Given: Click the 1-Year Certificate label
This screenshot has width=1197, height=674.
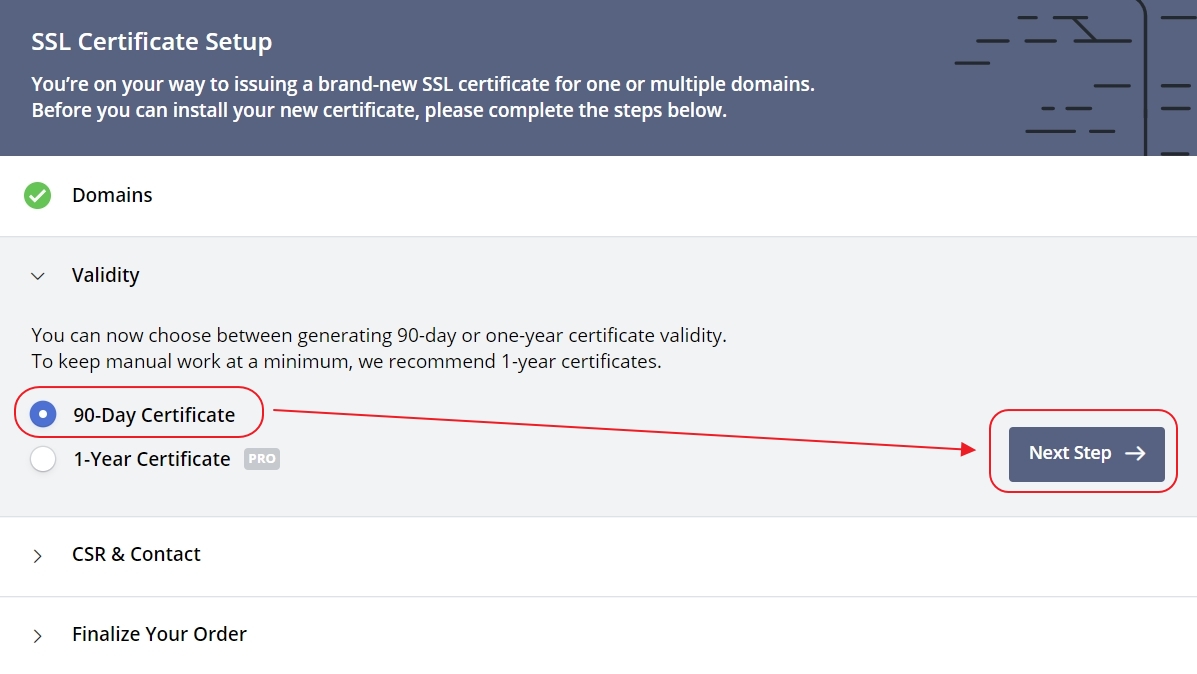Looking at the screenshot, I should click(152, 459).
